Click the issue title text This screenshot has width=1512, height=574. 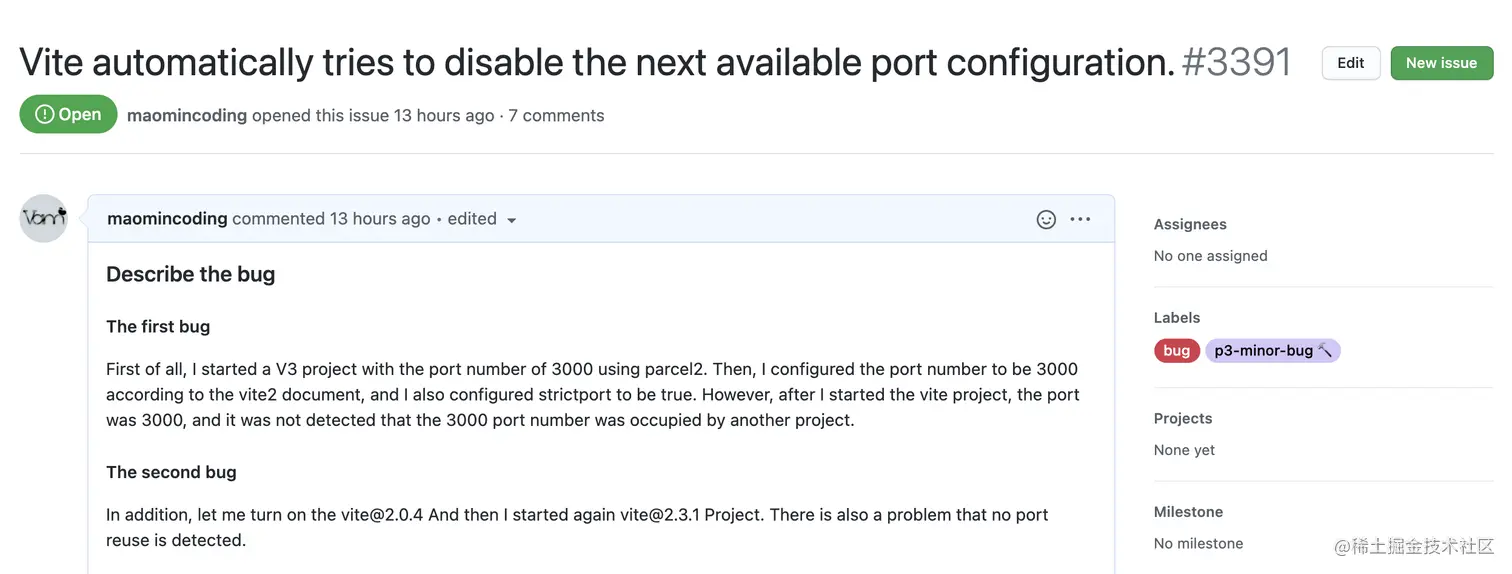596,63
